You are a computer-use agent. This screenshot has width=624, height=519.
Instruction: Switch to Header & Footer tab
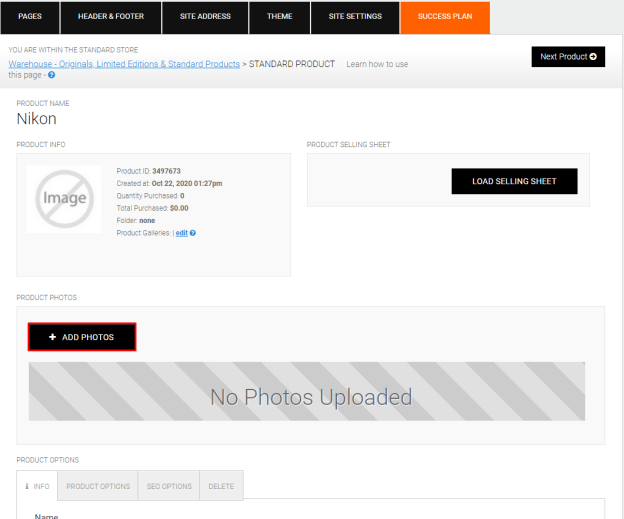111,17
